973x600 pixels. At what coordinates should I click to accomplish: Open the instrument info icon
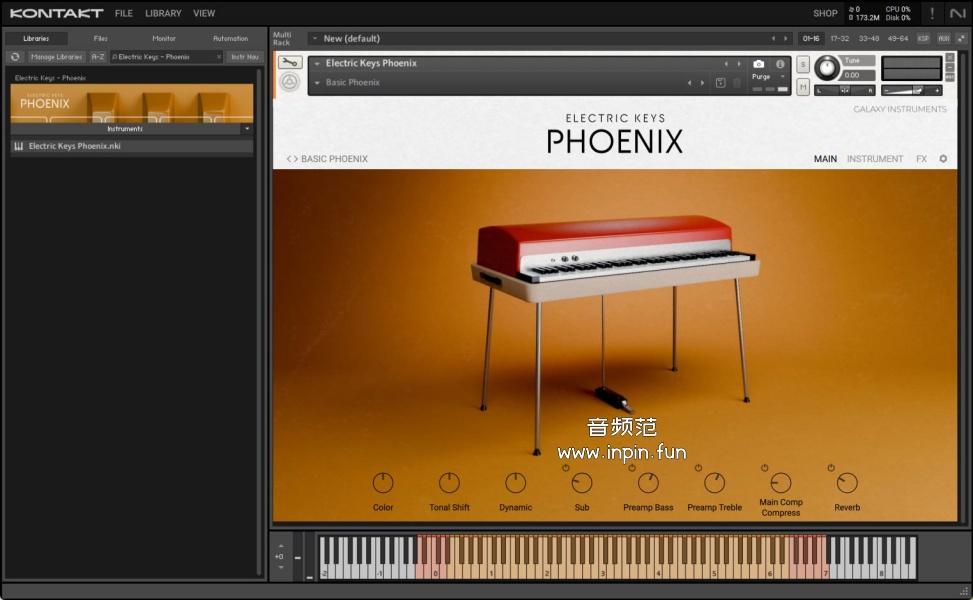(x=780, y=64)
